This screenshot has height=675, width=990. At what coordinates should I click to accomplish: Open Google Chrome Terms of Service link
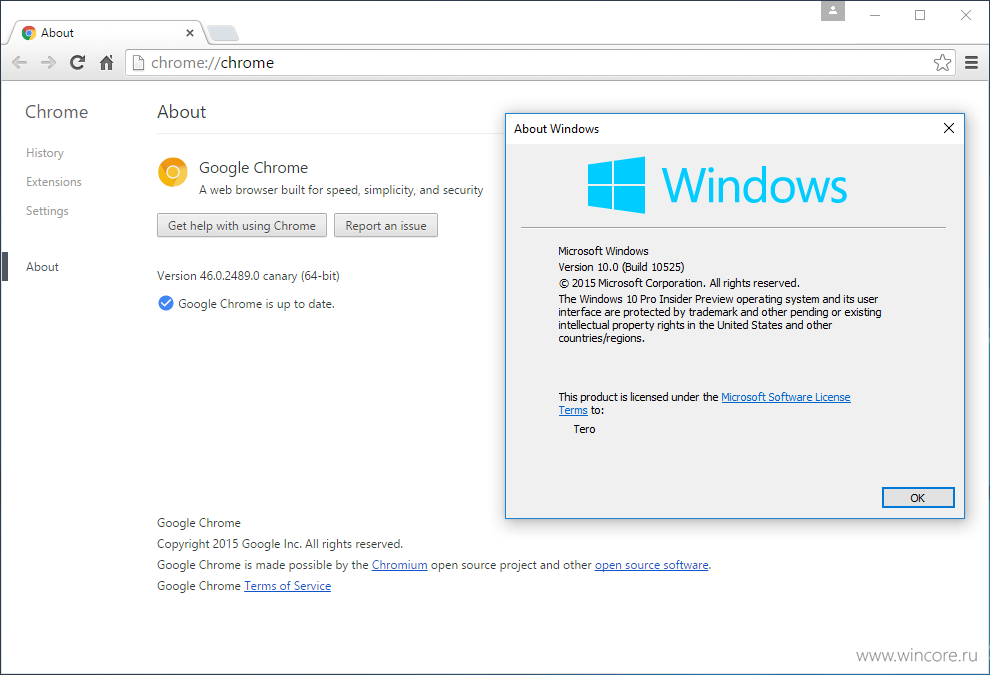(x=287, y=586)
